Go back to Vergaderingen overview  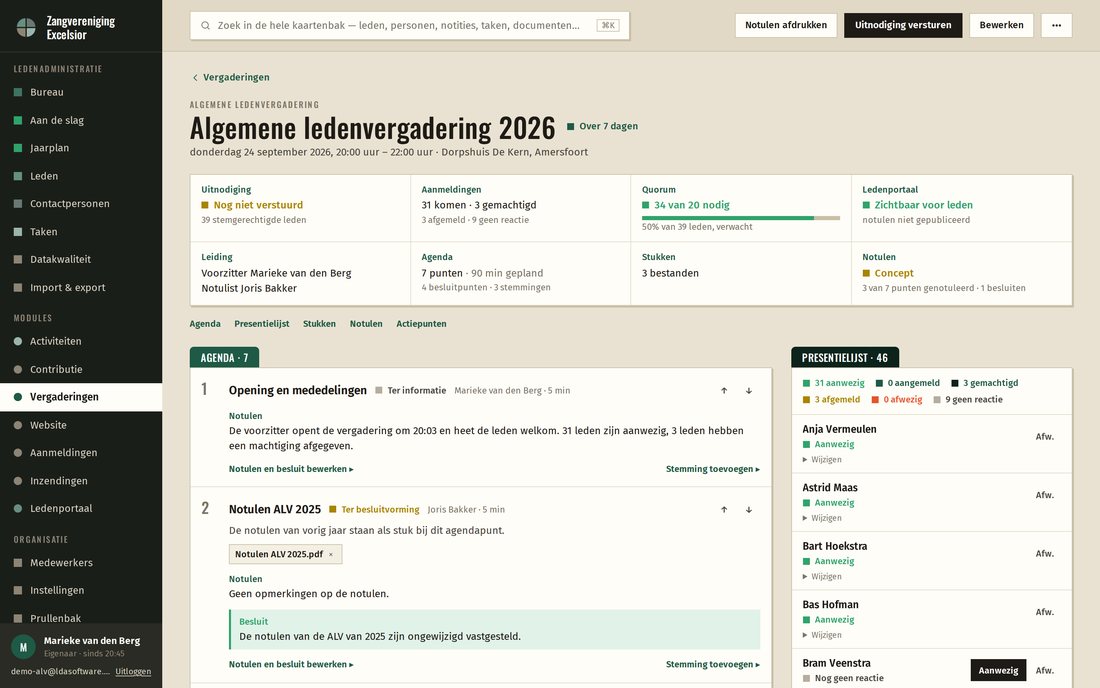(x=231, y=77)
